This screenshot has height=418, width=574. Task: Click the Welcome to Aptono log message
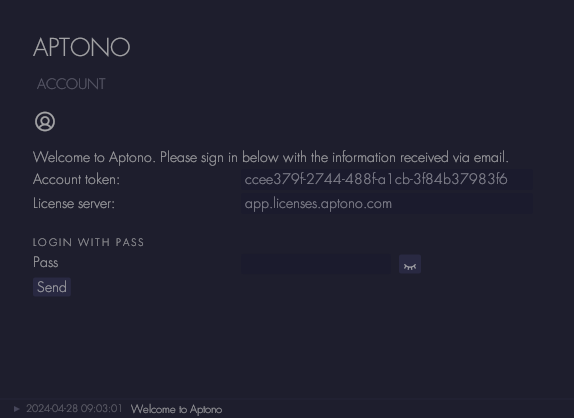pos(176,409)
